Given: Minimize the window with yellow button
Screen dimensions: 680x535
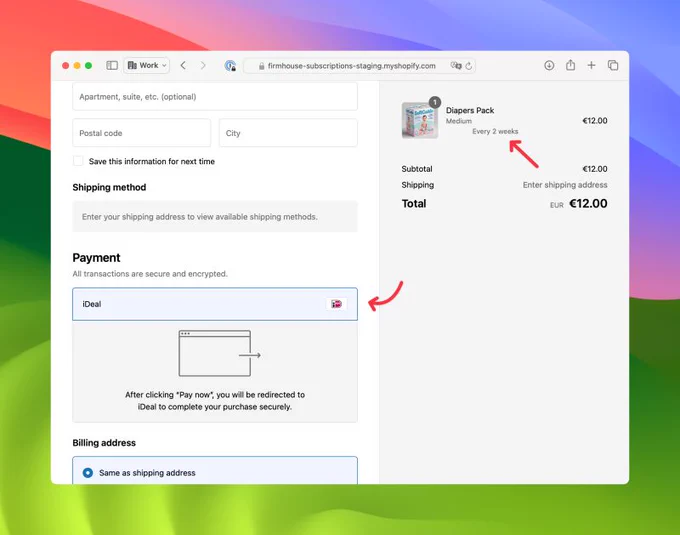Looking at the screenshot, I should click(77, 65).
